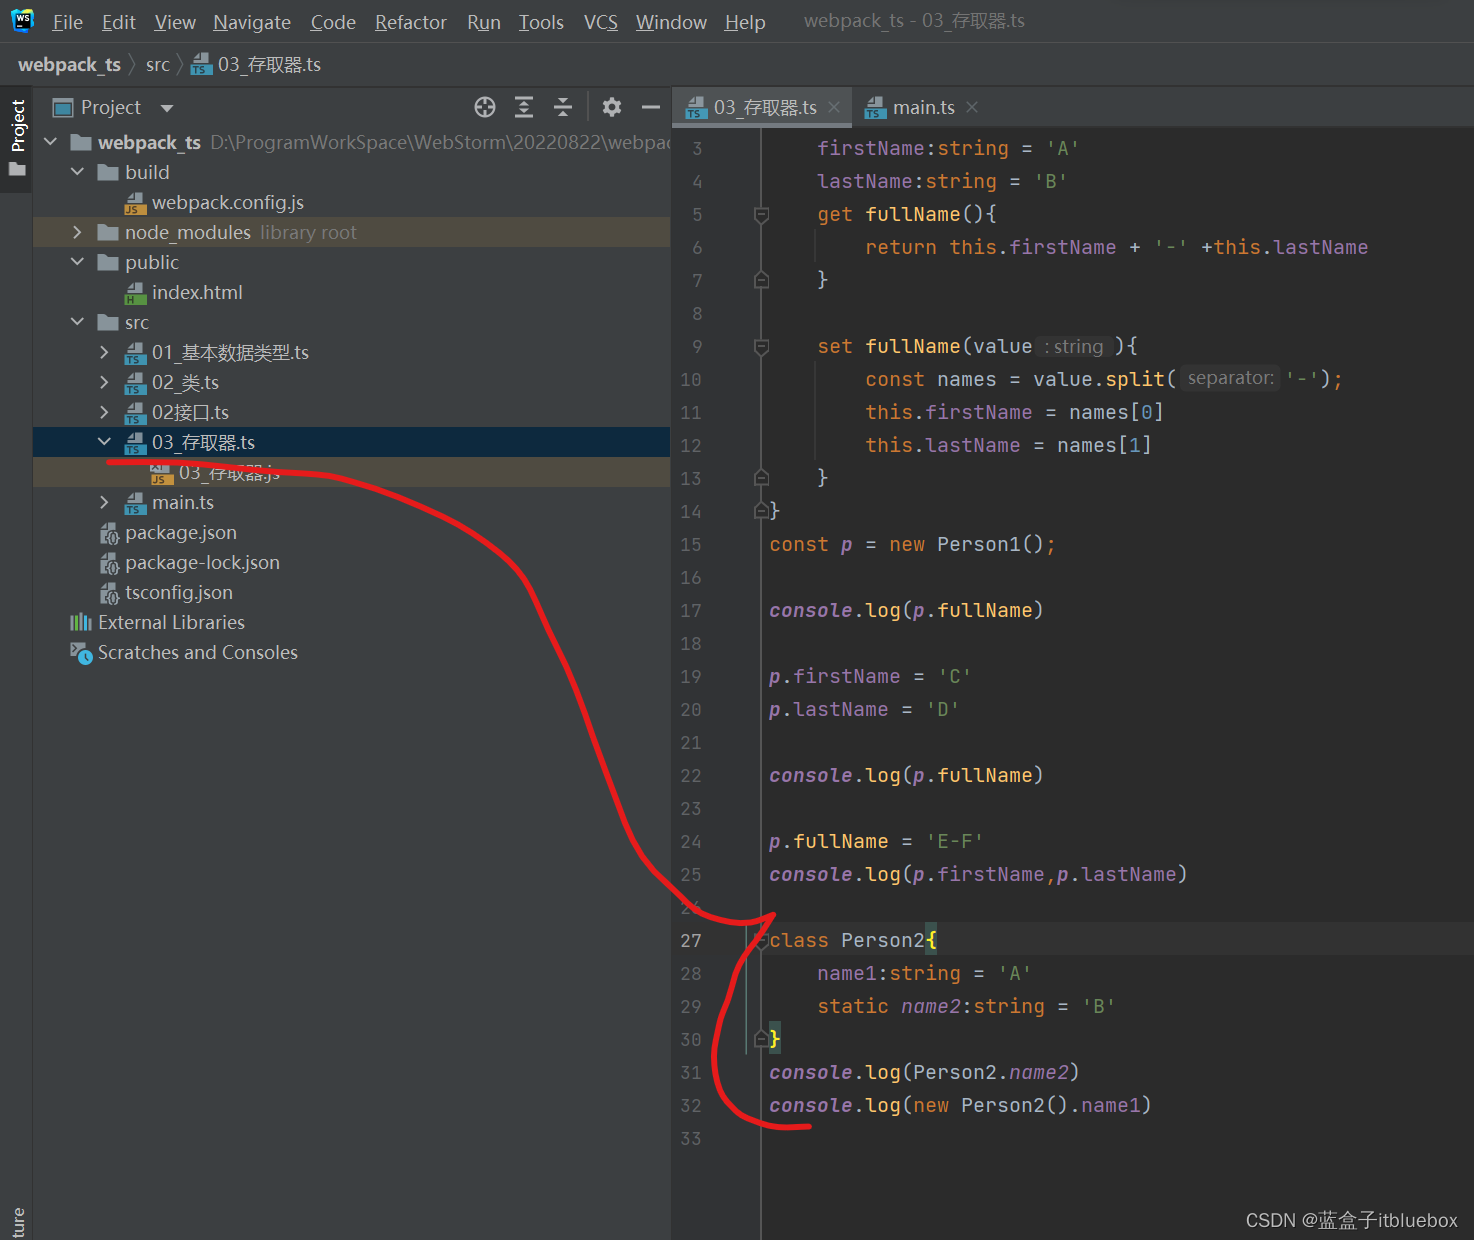Select webpack.config.js in project tree
The height and width of the screenshot is (1240, 1474).
[228, 202]
